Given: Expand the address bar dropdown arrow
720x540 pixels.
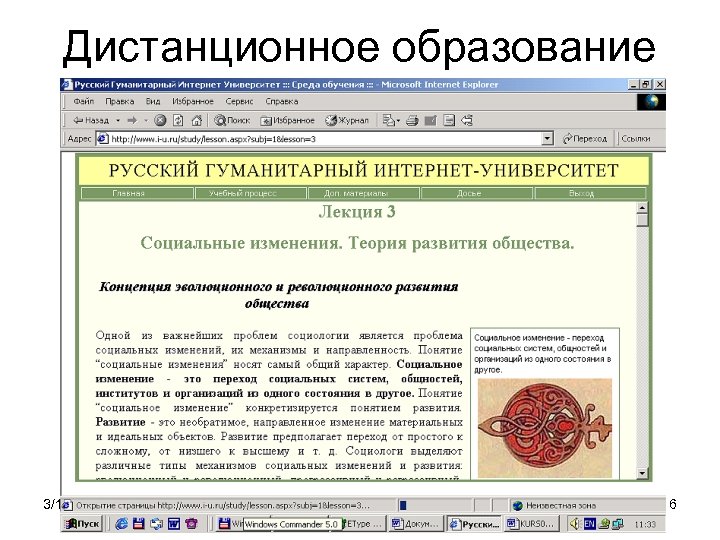Looking at the screenshot, I should pyautogui.click(x=547, y=139).
